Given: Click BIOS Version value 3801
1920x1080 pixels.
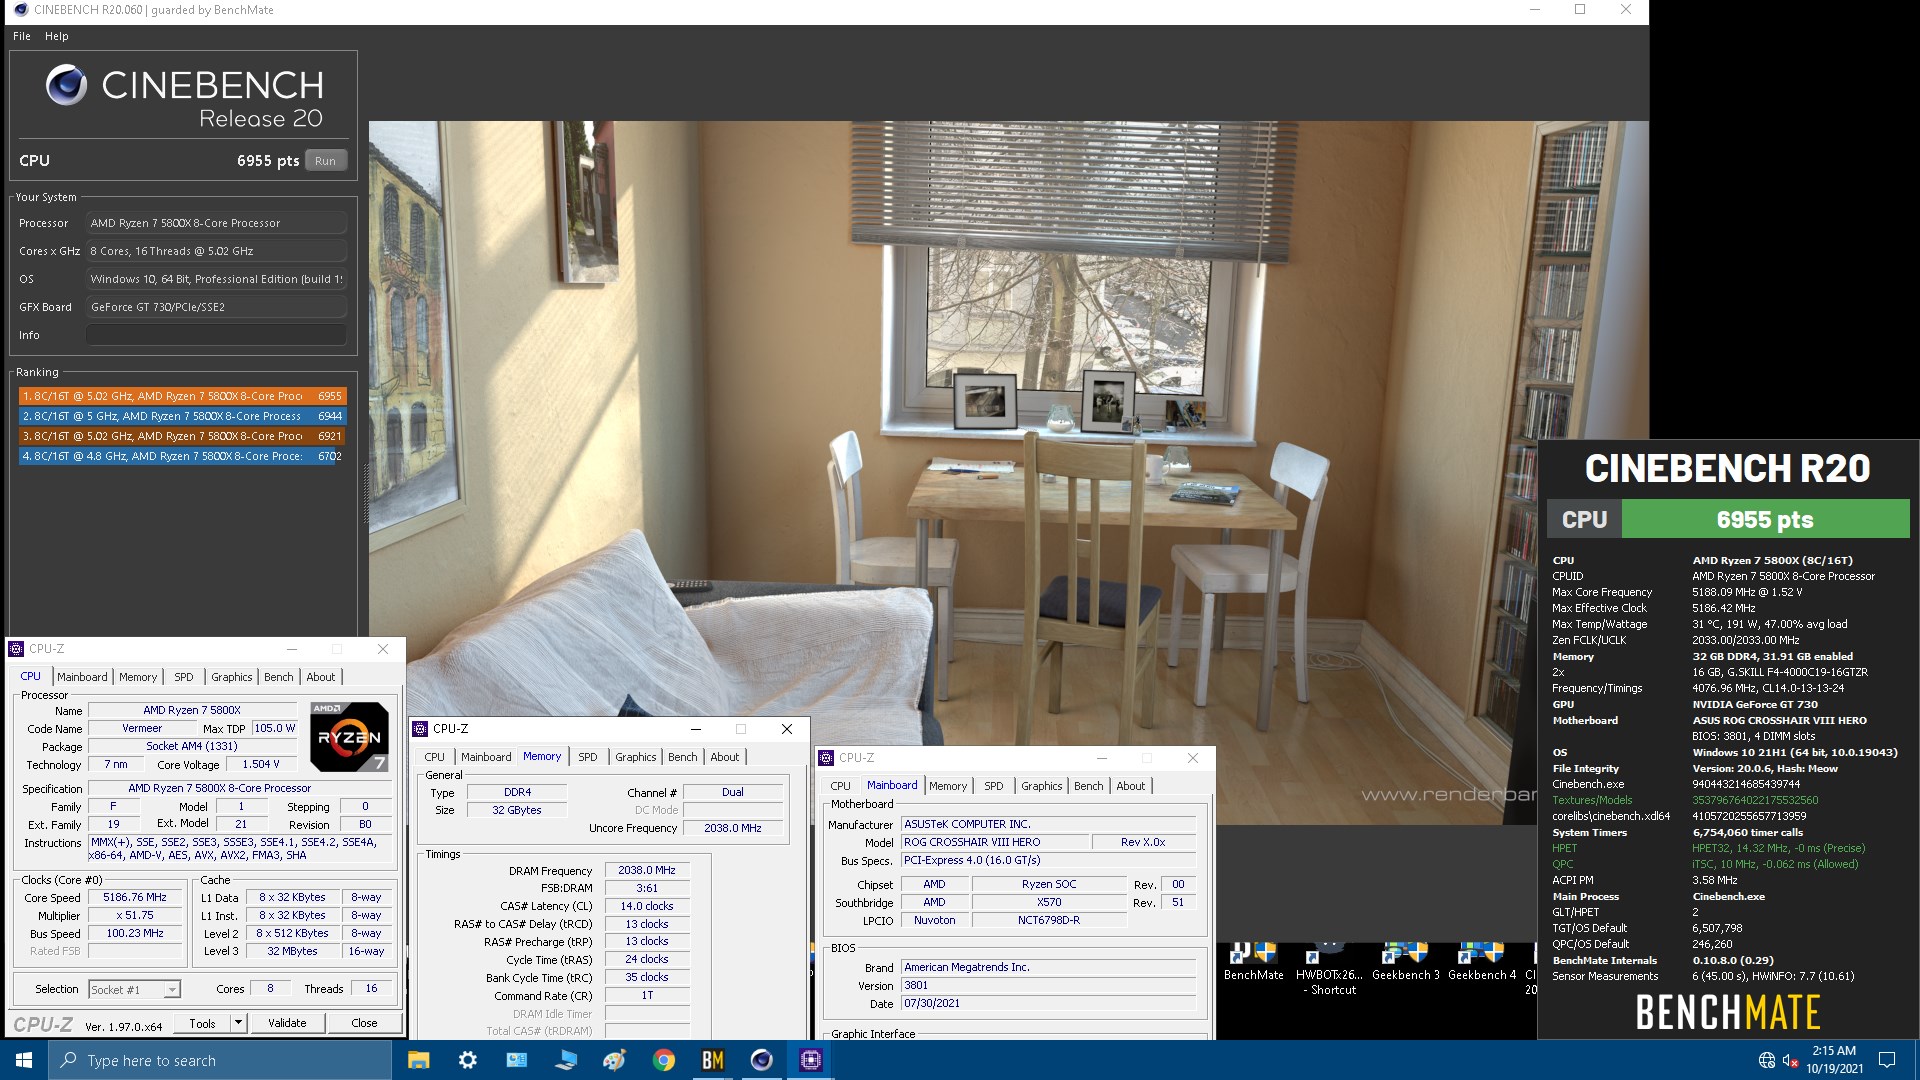Looking at the screenshot, I should (x=1048, y=985).
